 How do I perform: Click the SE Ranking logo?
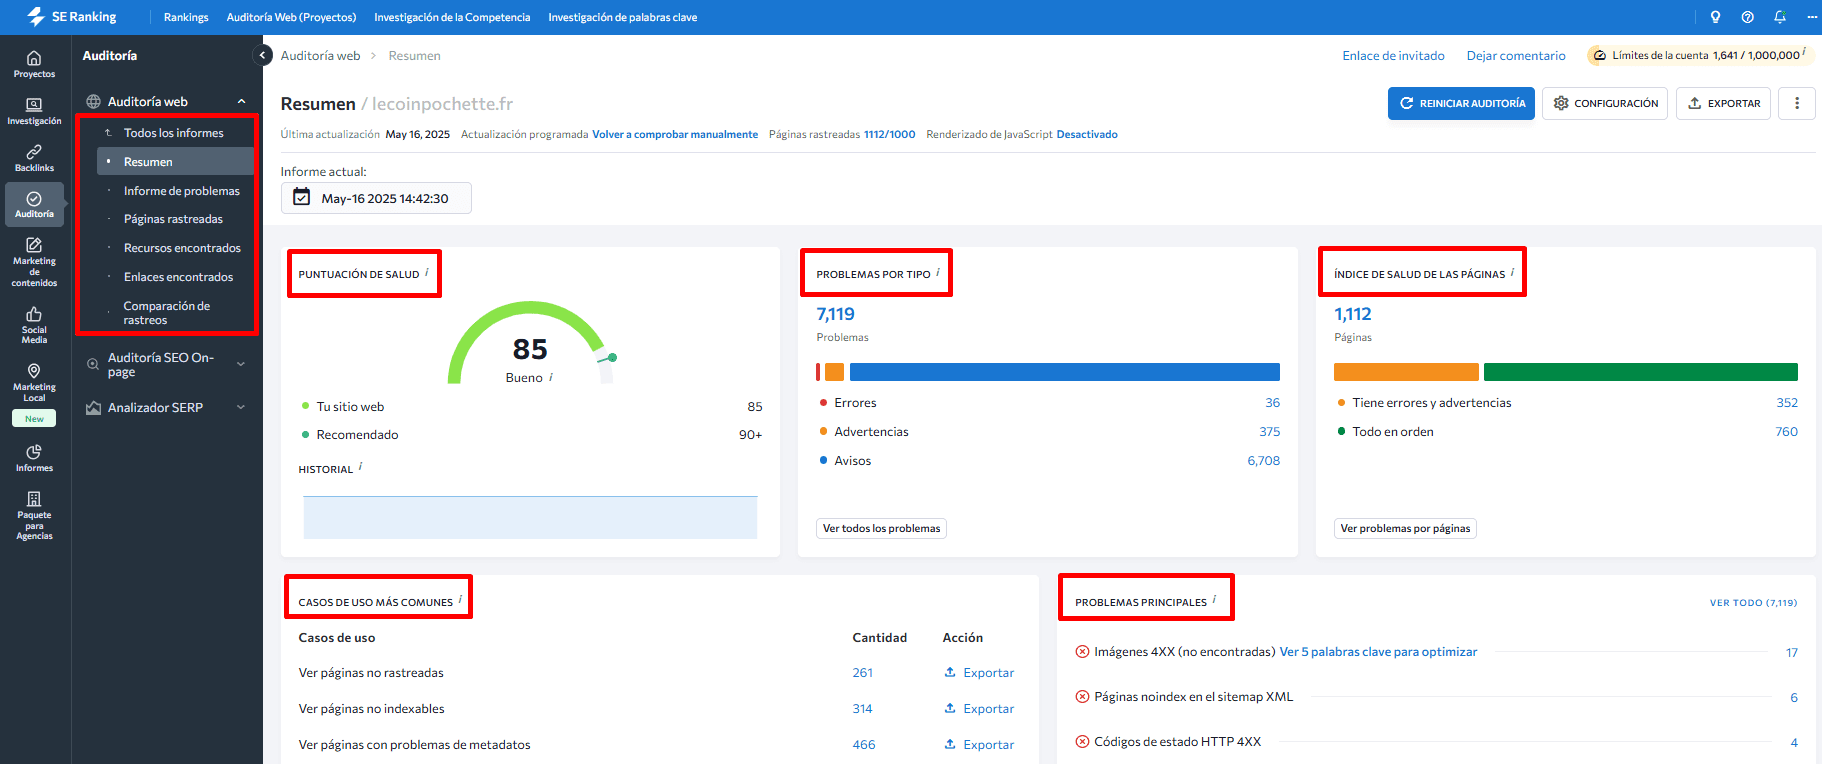[71, 17]
